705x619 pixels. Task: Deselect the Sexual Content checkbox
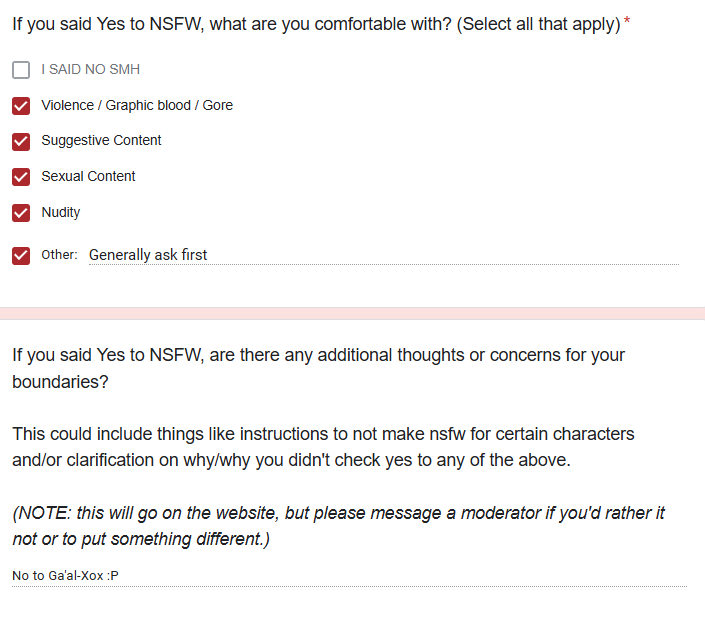(x=21, y=177)
